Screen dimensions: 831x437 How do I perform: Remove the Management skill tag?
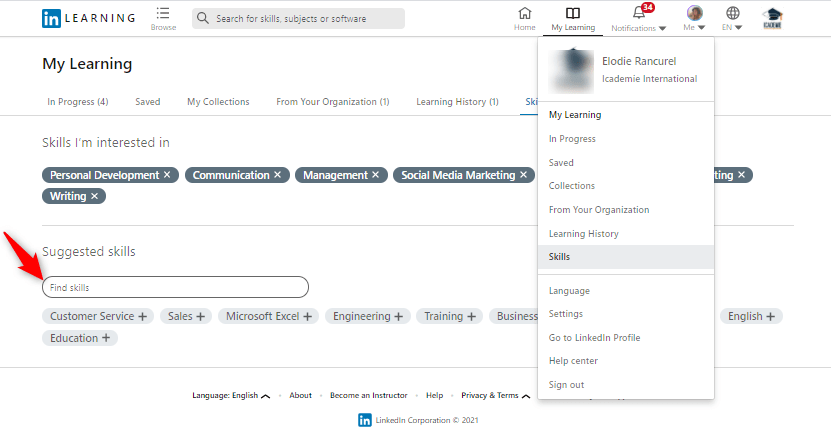click(375, 174)
